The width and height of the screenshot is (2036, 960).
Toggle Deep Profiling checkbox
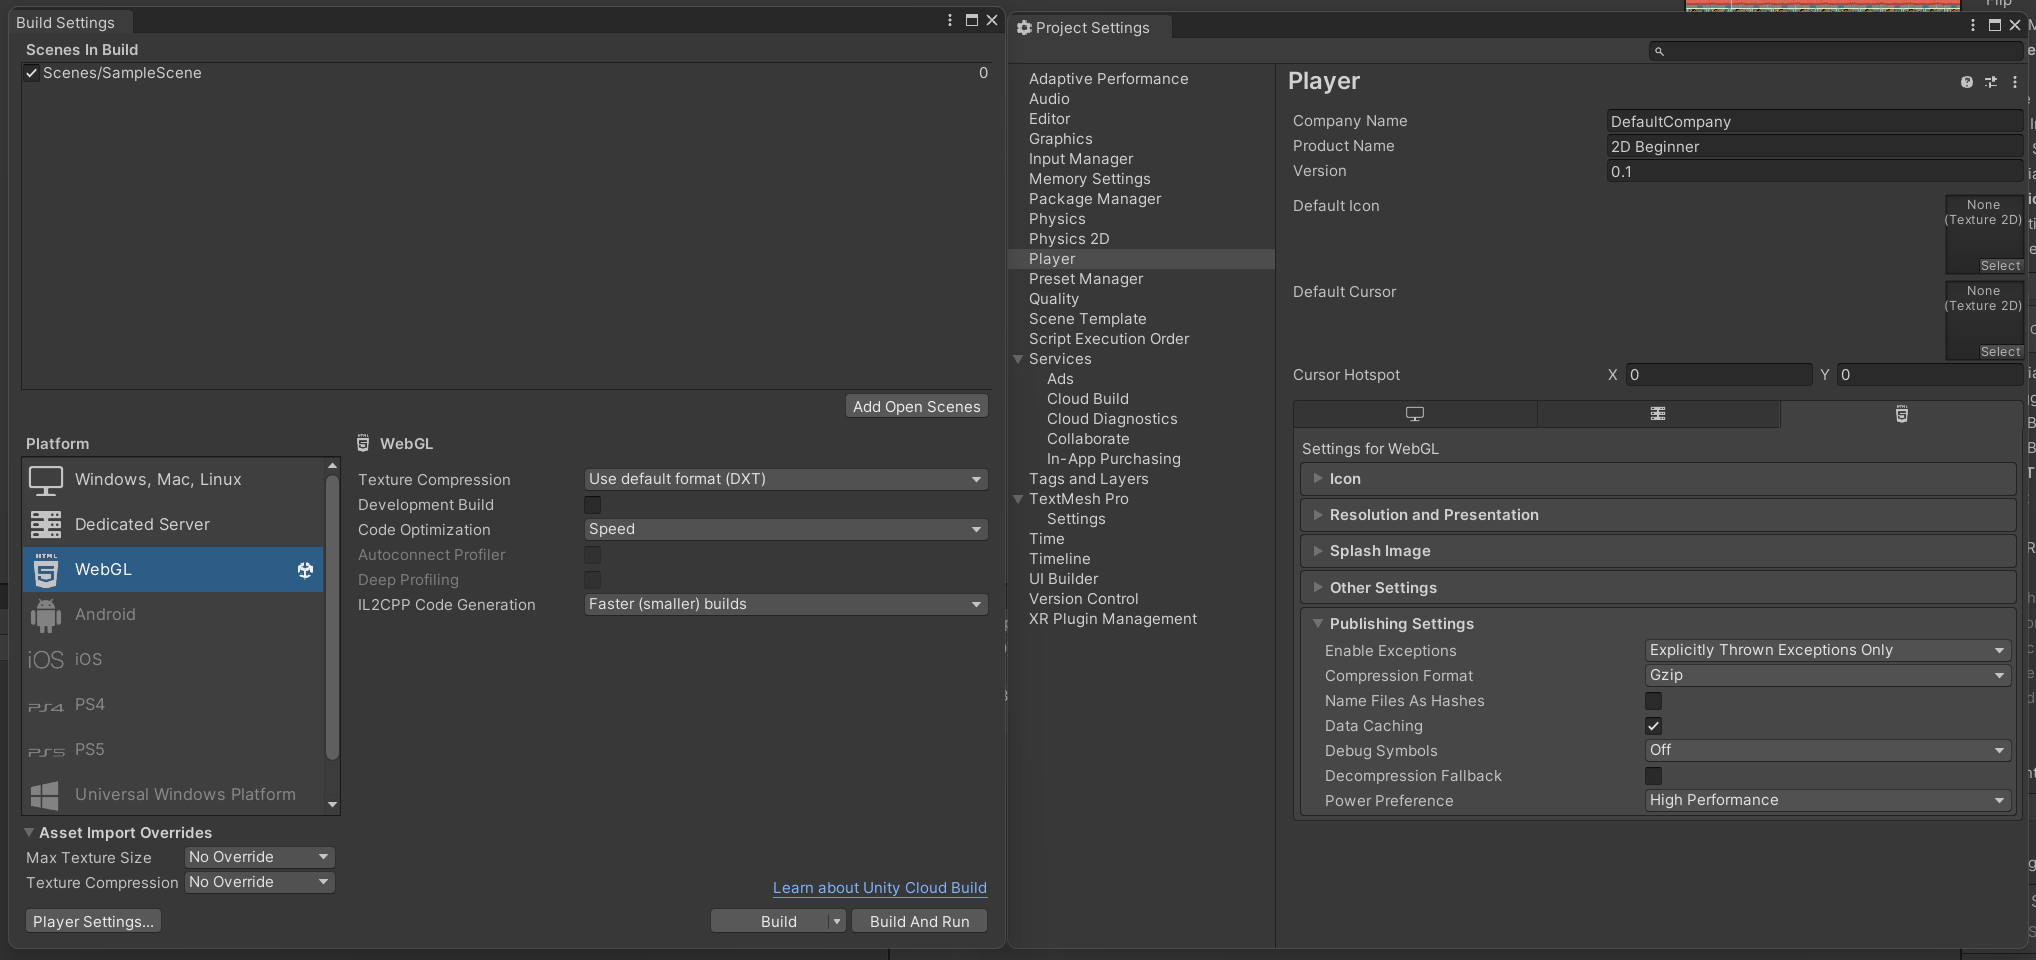(x=593, y=580)
